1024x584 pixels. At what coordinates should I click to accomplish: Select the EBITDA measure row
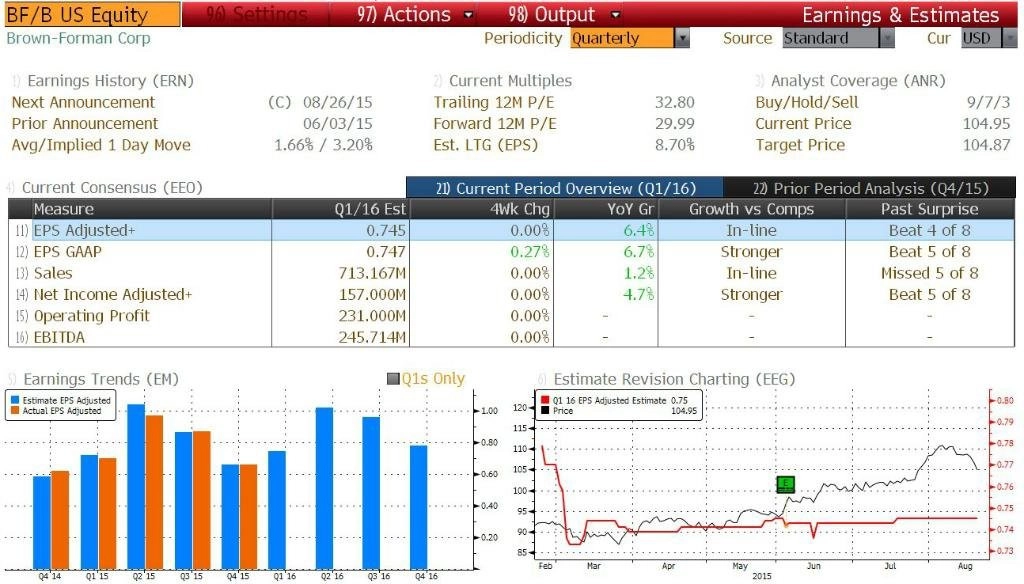click(x=511, y=337)
